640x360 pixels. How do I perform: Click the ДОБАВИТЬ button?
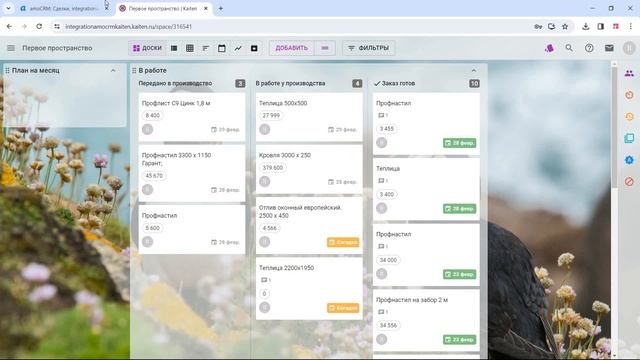[x=291, y=48]
